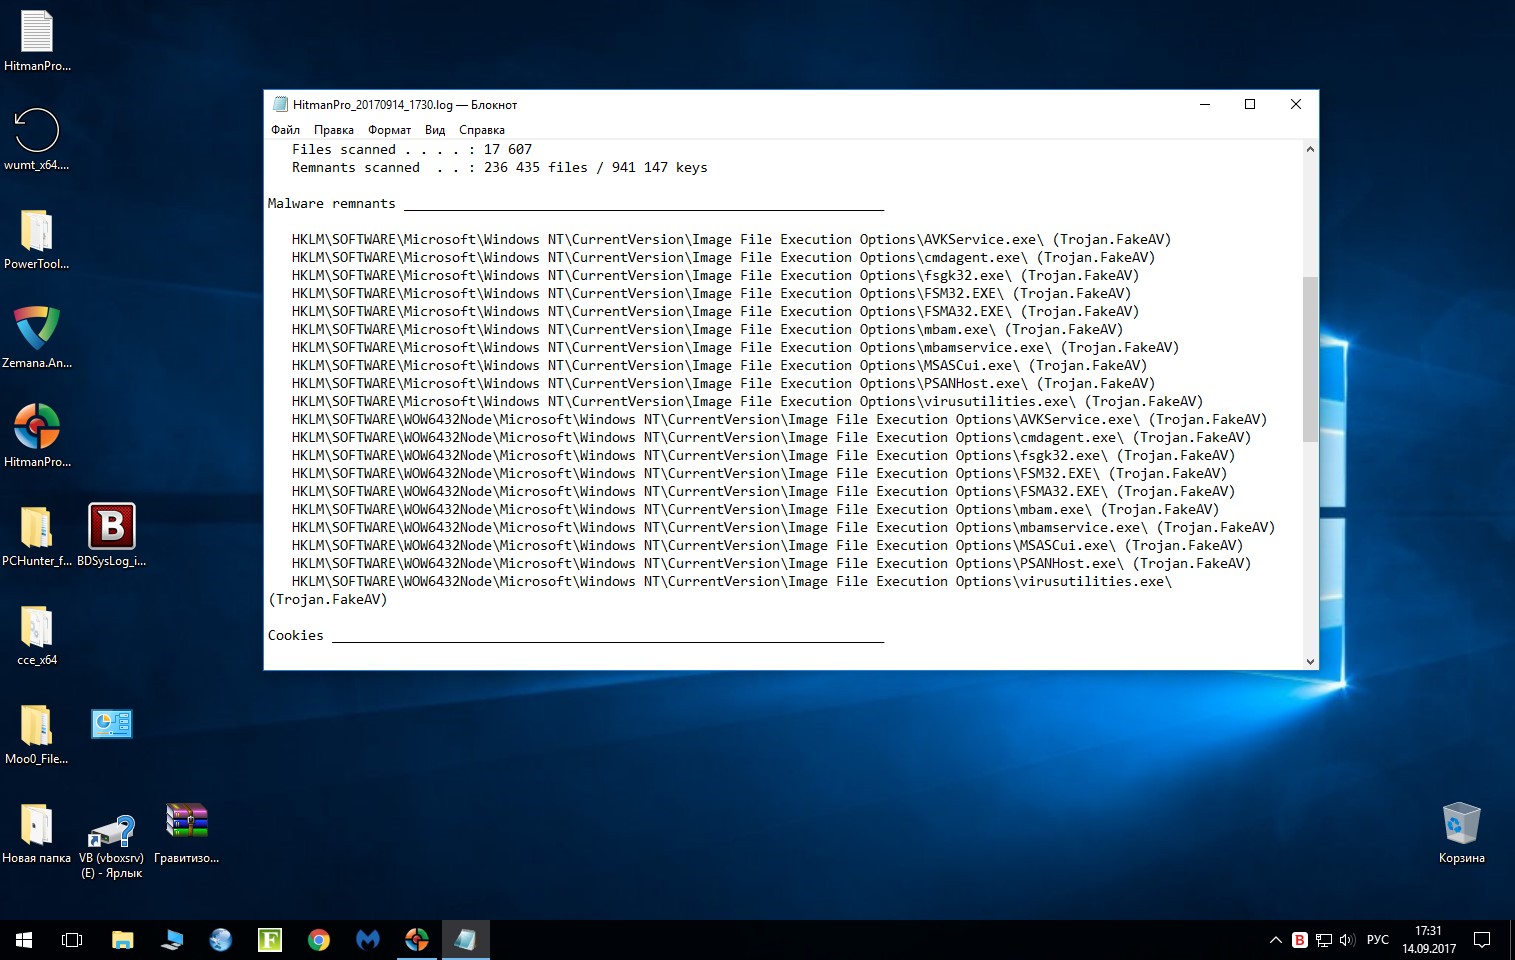This screenshot has height=960, width=1515.
Task: Open the Файл menu in Notepad
Action: 285,130
